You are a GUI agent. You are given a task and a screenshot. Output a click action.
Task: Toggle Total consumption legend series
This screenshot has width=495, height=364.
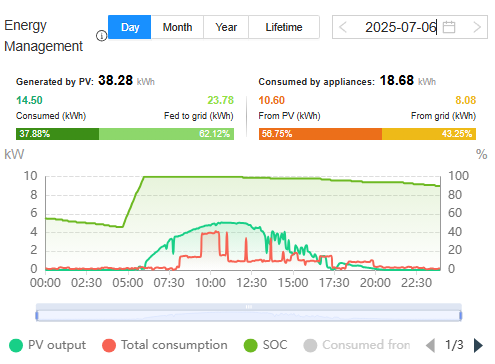pos(165,345)
